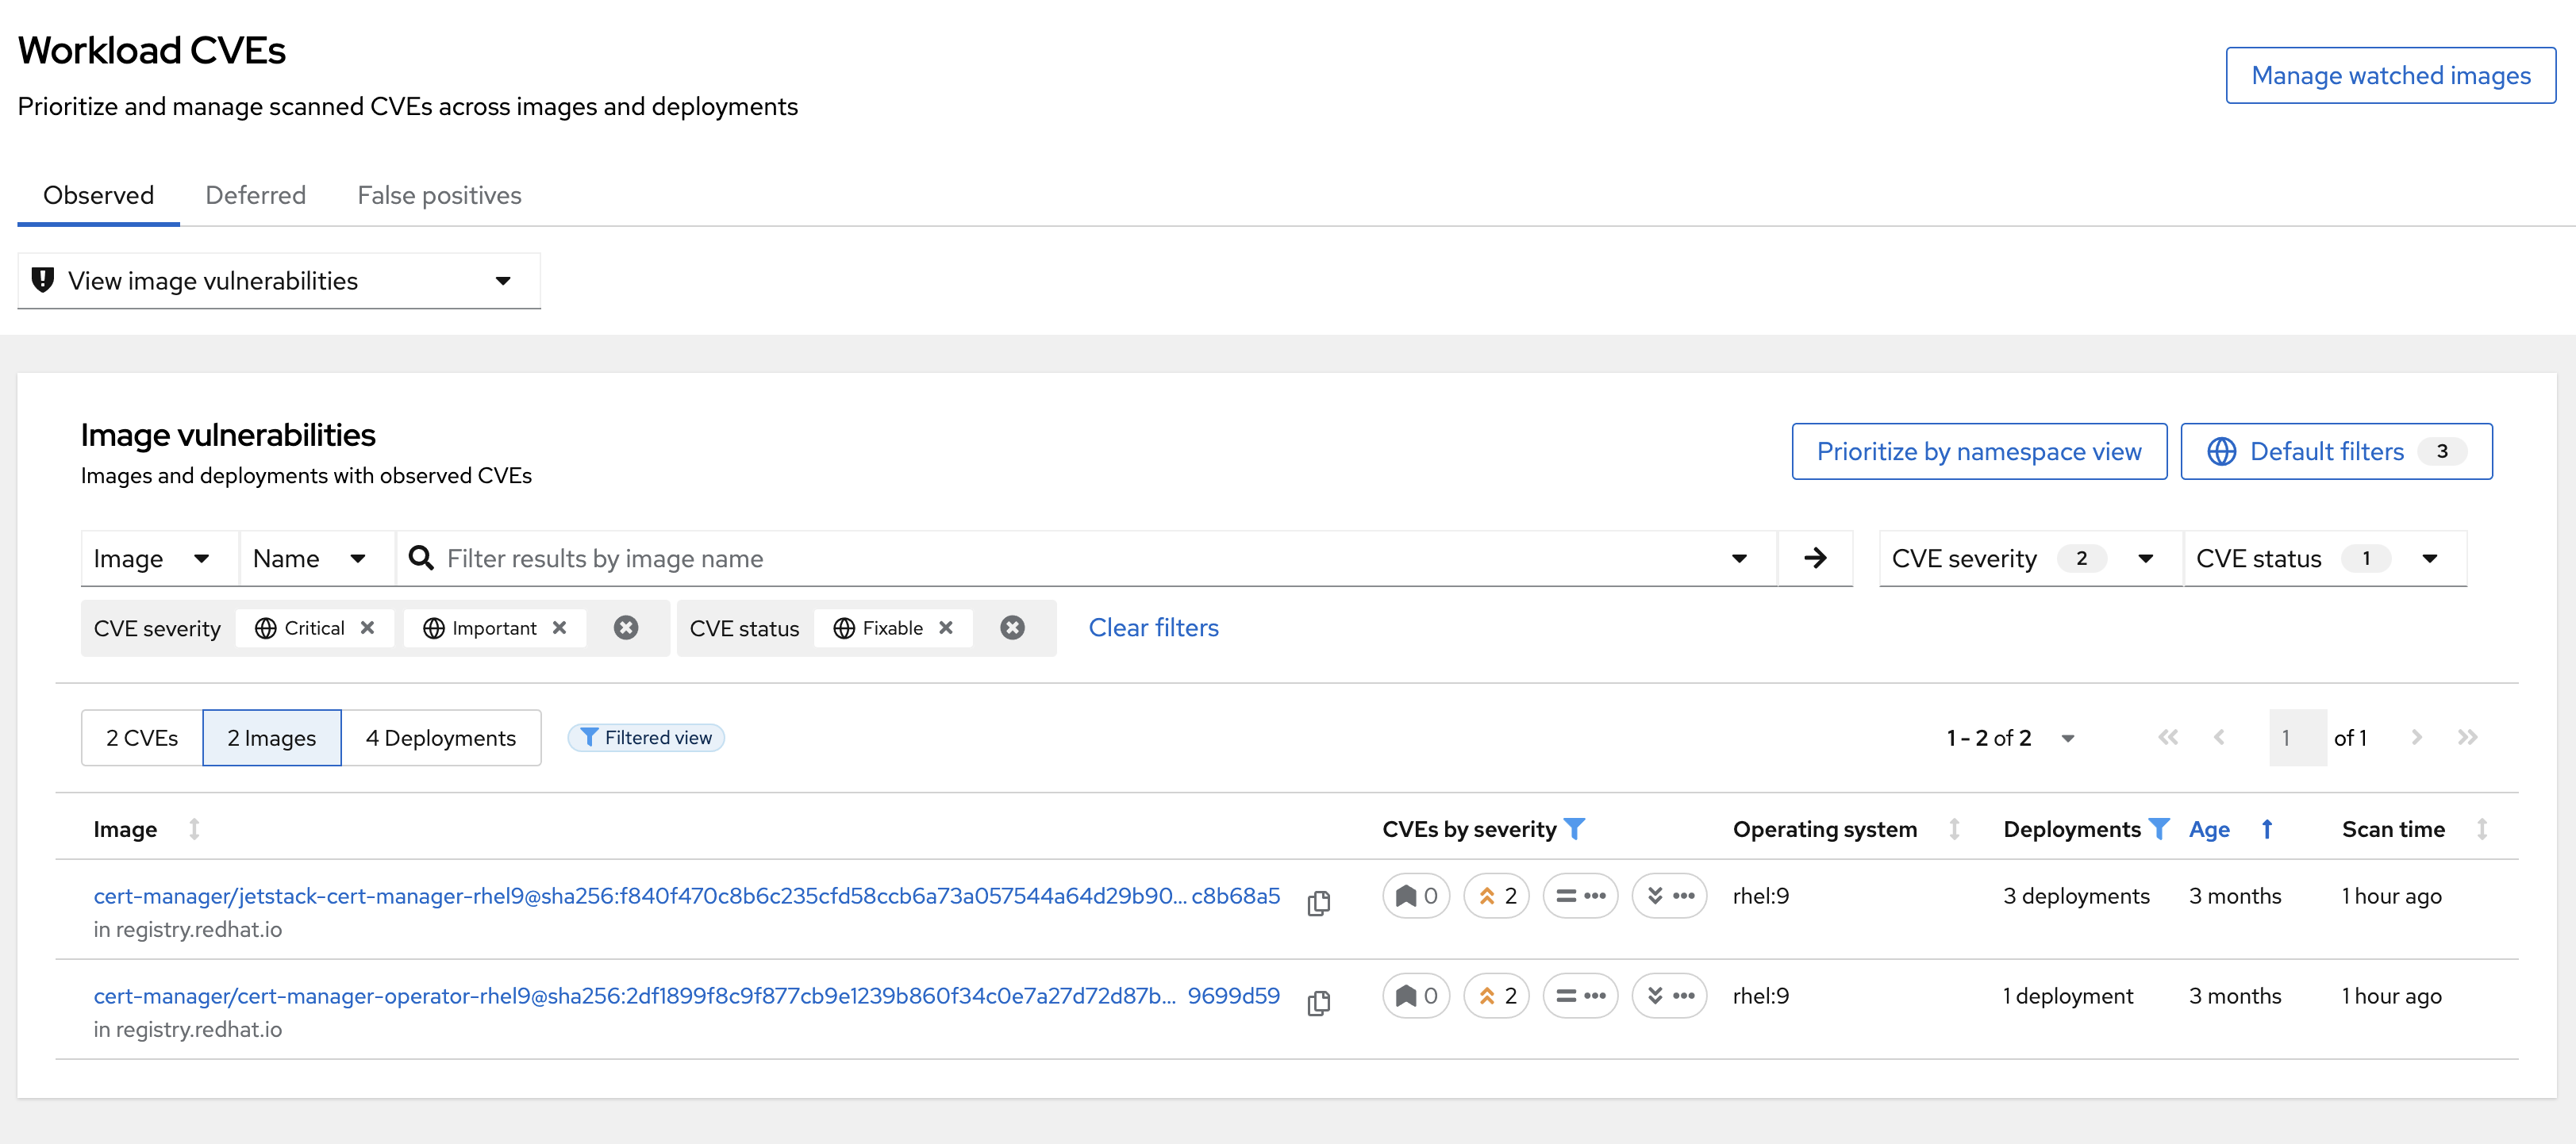Remove the Critical severity filter chip

(368, 628)
